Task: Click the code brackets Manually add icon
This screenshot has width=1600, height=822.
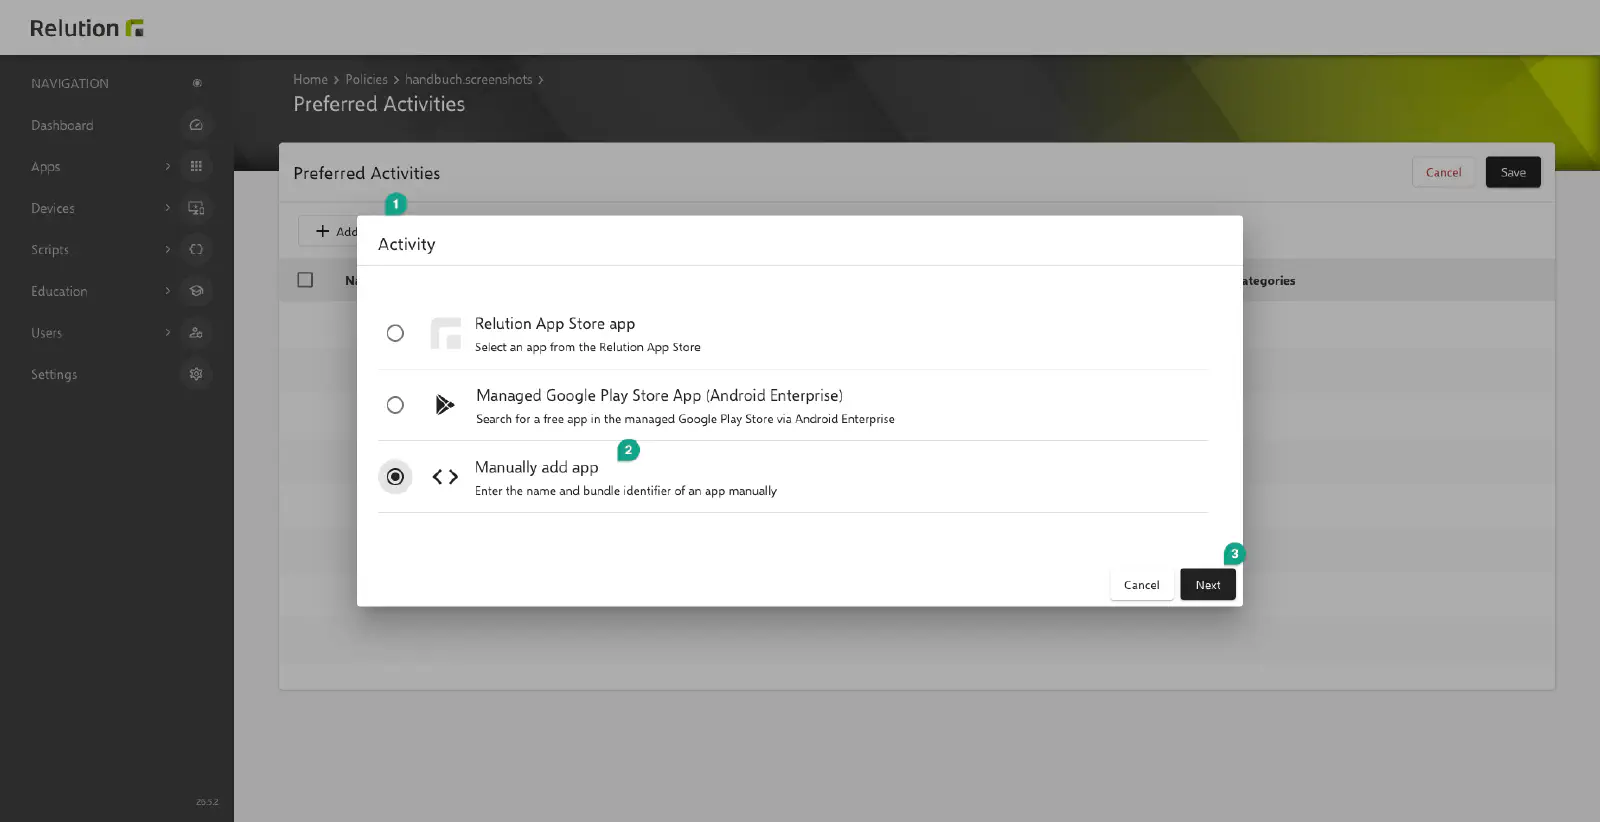Action: coord(445,477)
